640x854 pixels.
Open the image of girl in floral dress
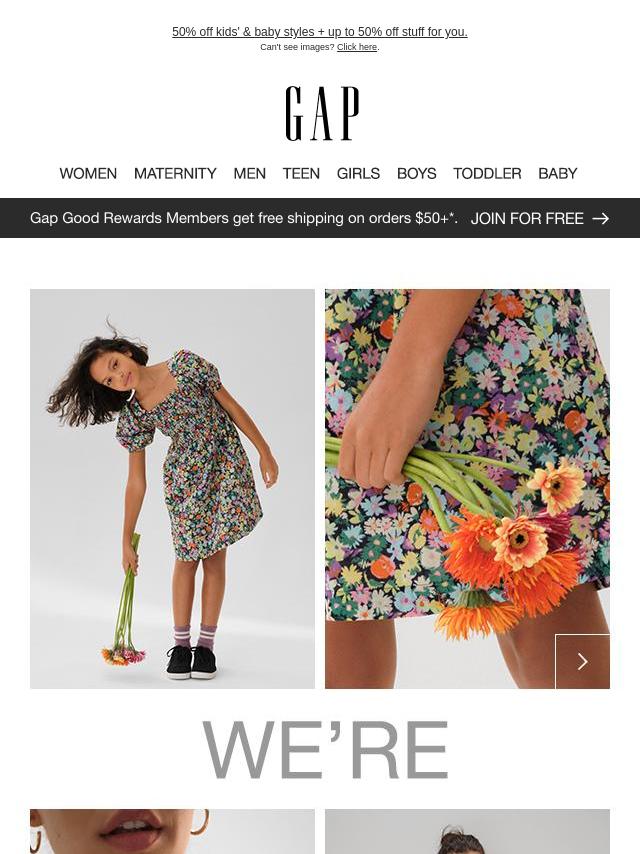tap(172, 489)
